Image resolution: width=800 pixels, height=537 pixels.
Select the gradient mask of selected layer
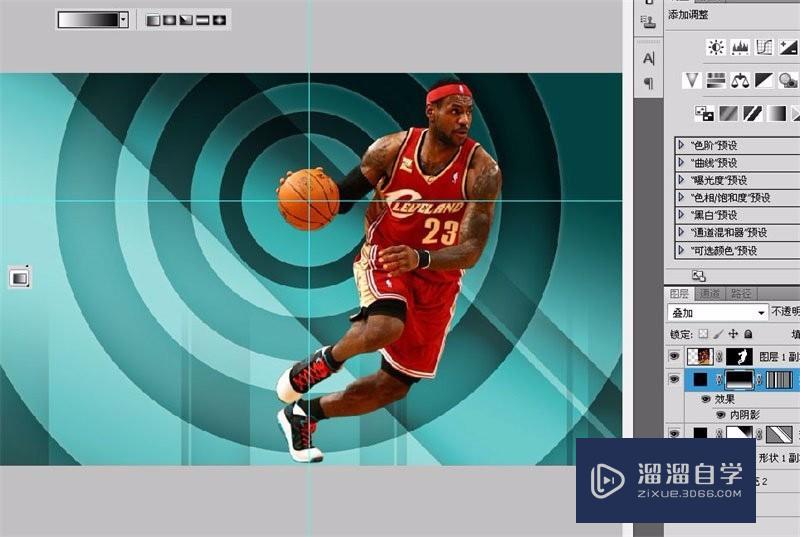pos(739,380)
